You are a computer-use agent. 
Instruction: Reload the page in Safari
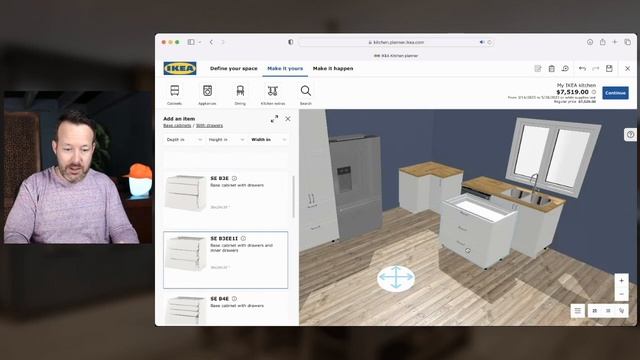click(x=489, y=42)
